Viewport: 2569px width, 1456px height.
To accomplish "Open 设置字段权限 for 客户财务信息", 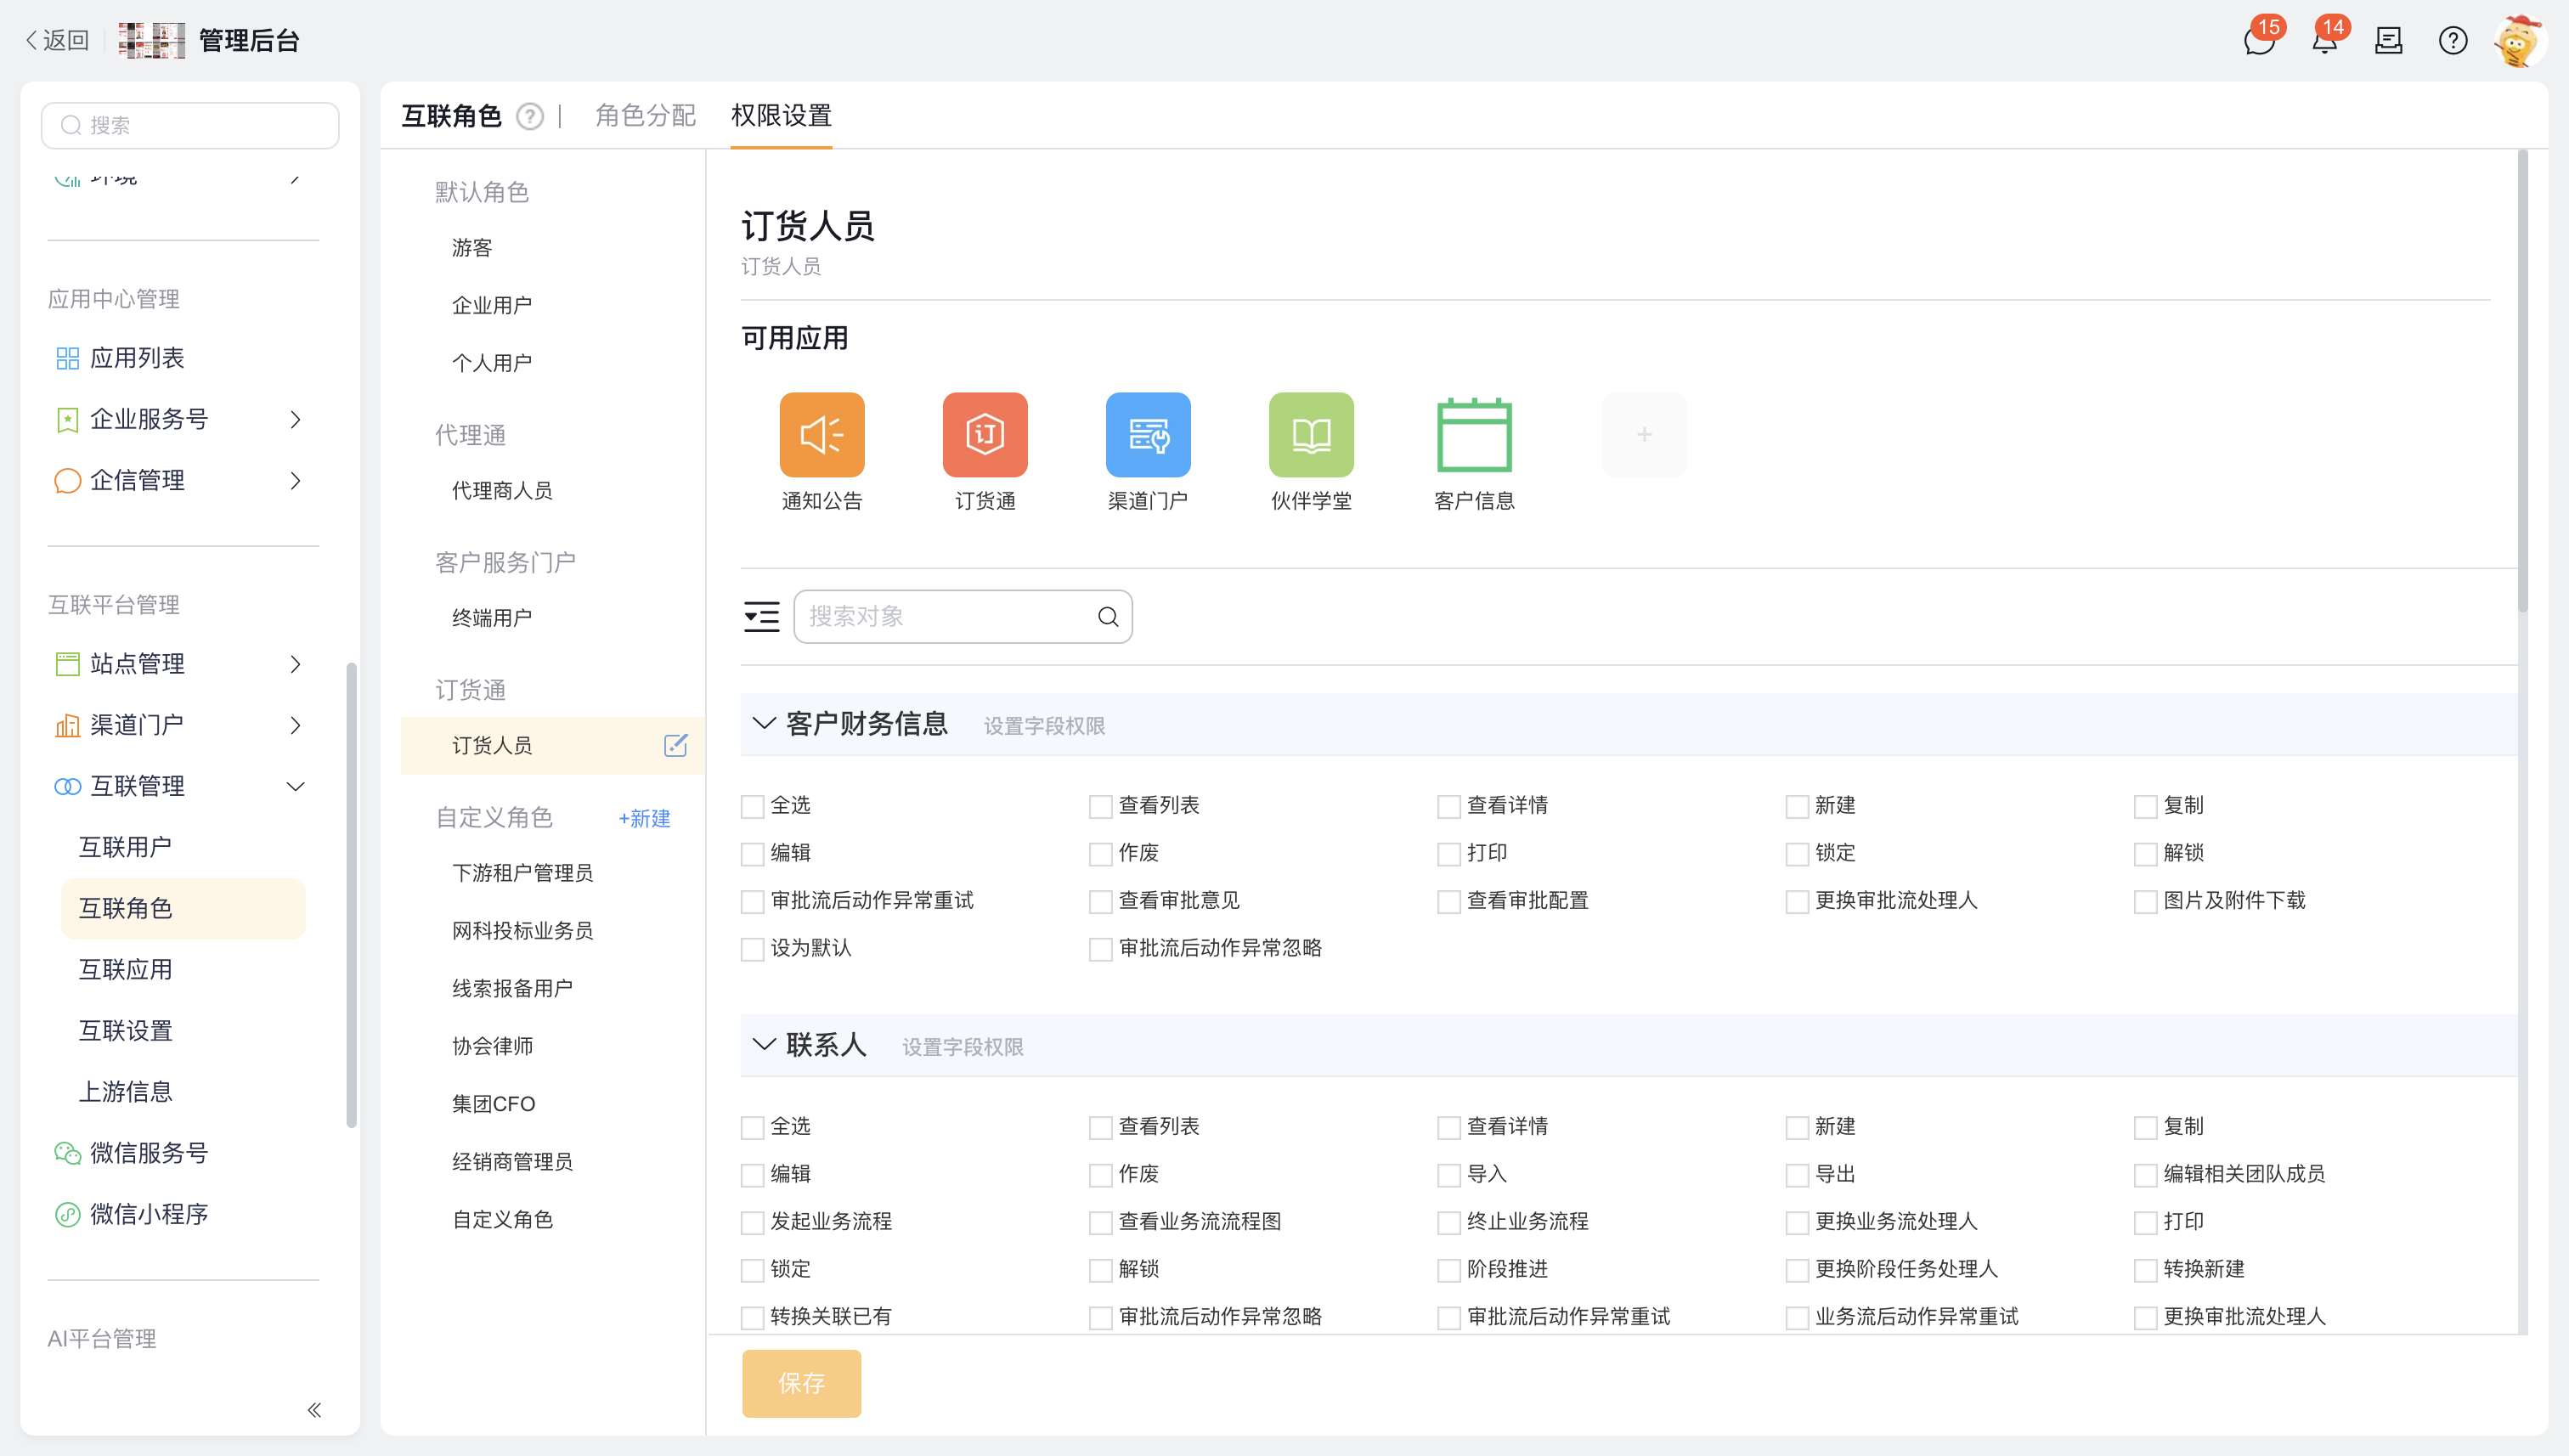I will [1044, 725].
